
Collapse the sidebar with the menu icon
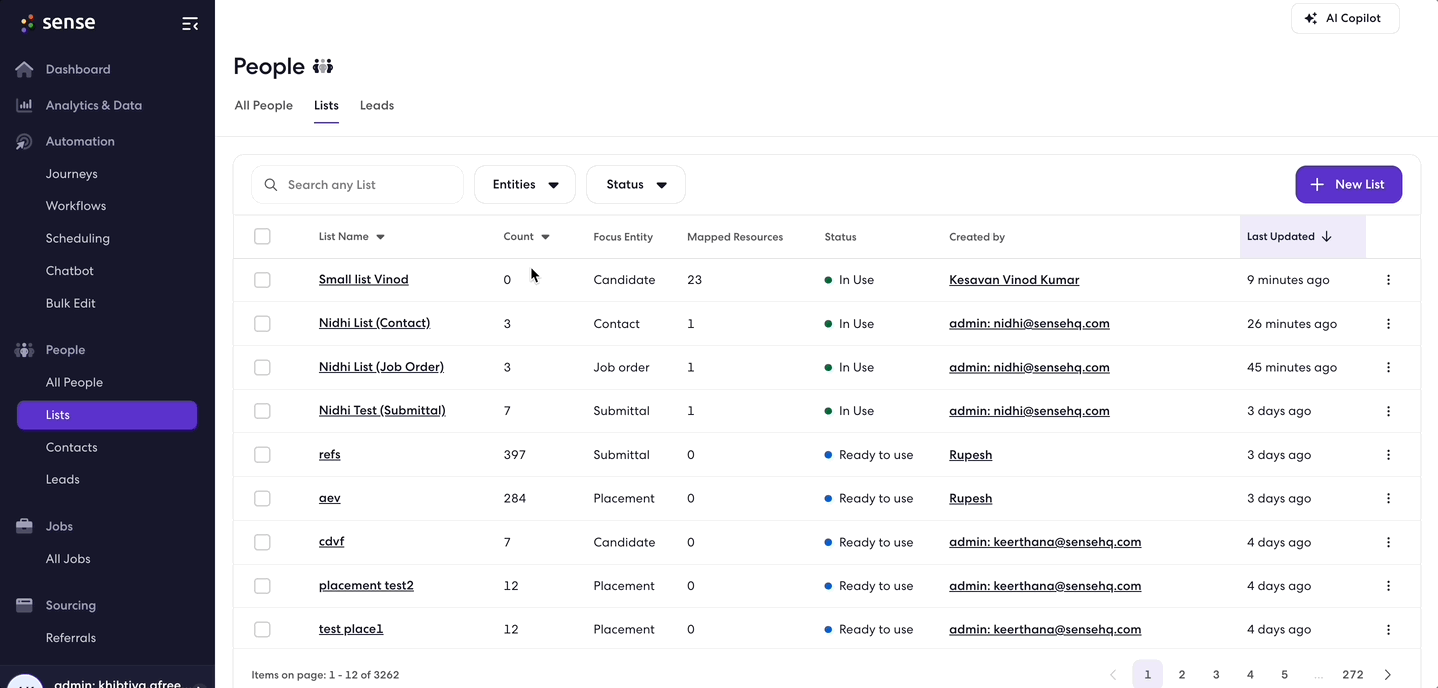click(x=190, y=24)
